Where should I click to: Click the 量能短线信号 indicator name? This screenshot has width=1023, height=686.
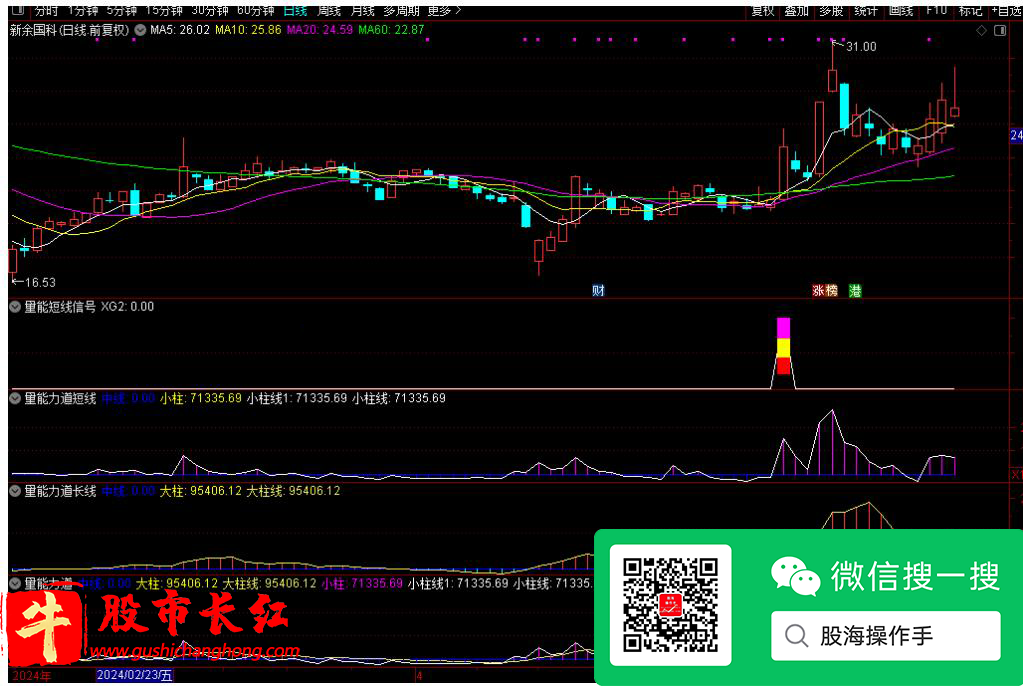(x=60, y=307)
